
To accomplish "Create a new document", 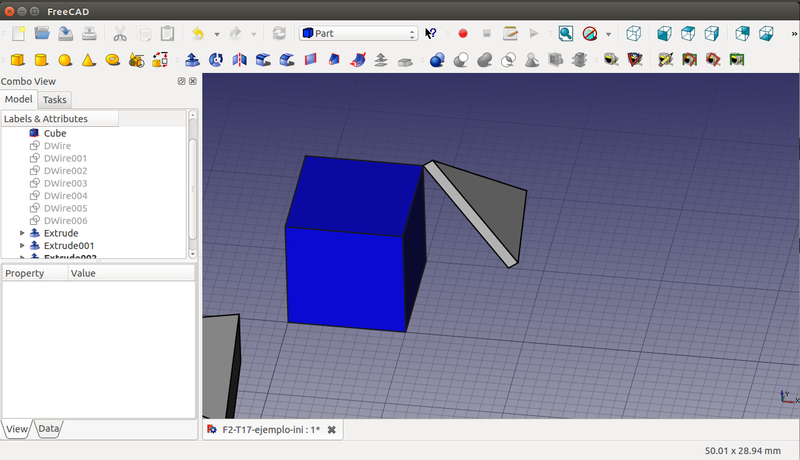I will pos(18,33).
